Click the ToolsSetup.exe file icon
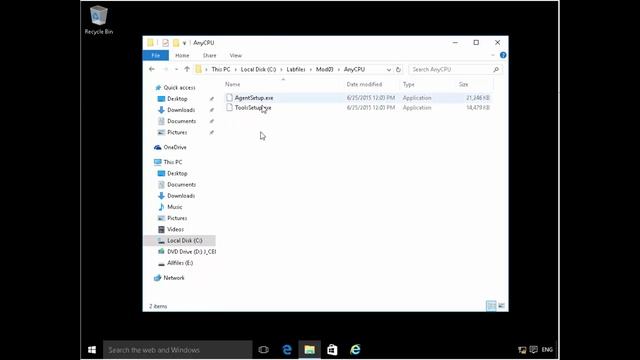This screenshot has height=360, width=640. tap(229, 107)
